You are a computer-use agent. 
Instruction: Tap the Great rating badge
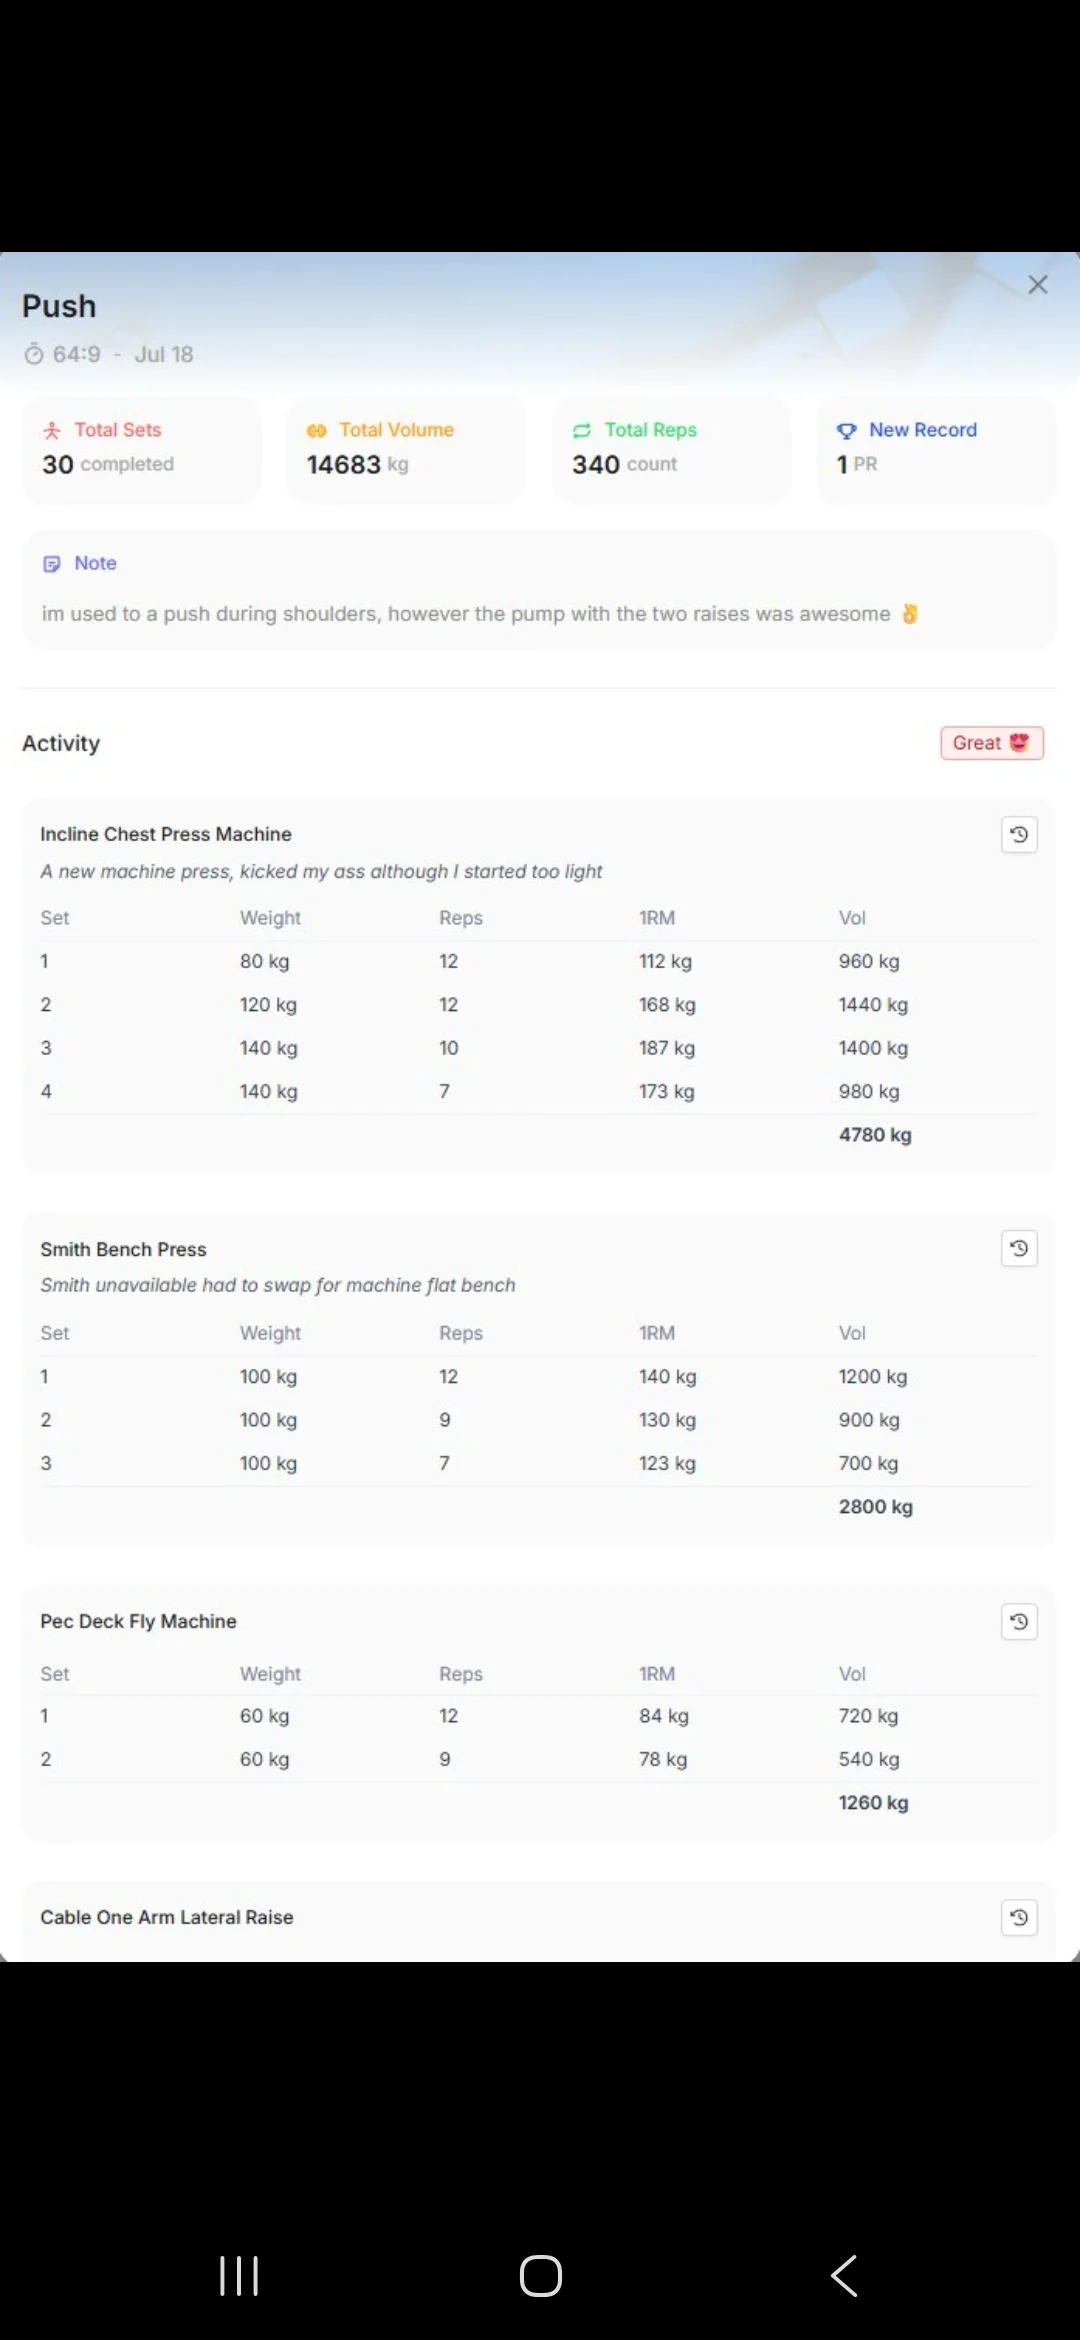(x=992, y=743)
